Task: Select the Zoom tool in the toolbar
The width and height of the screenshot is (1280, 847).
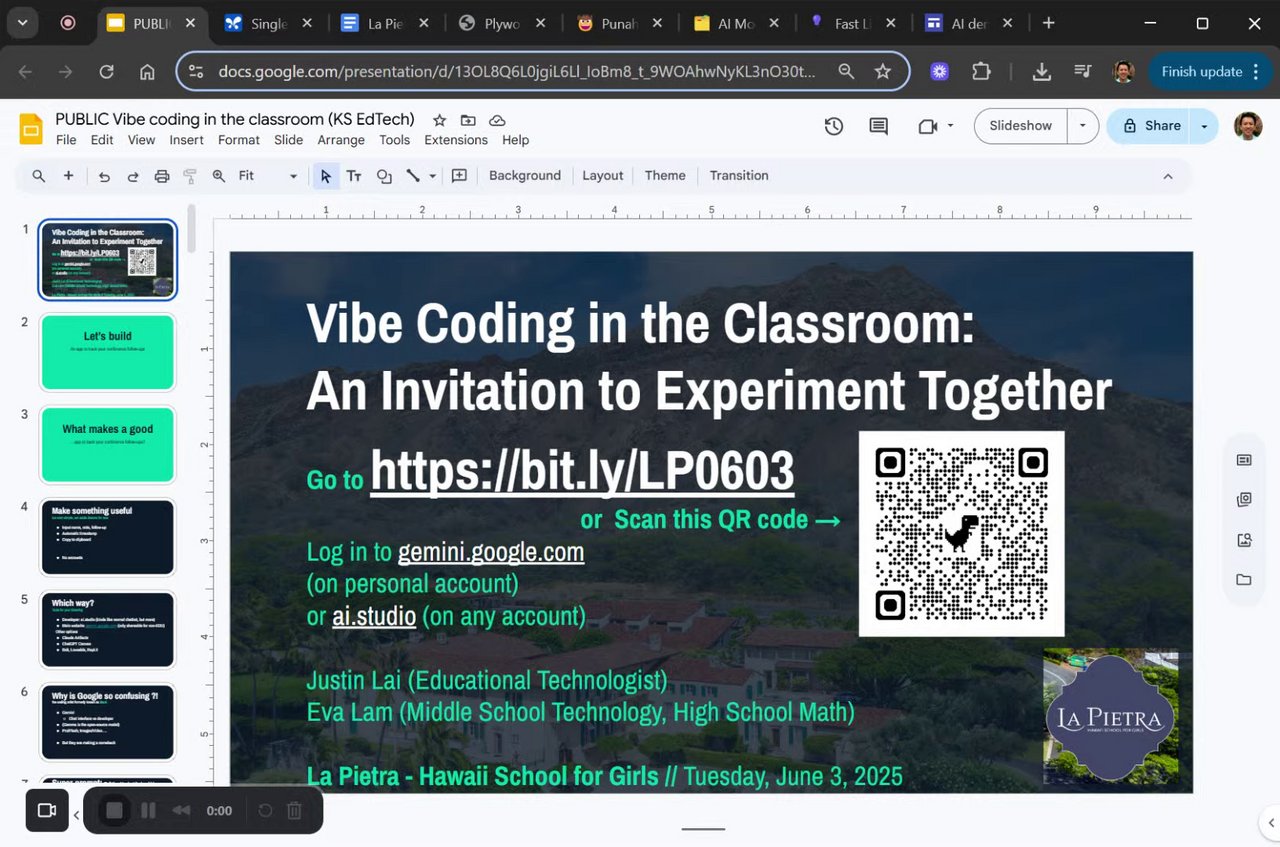Action: coord(219,176)
